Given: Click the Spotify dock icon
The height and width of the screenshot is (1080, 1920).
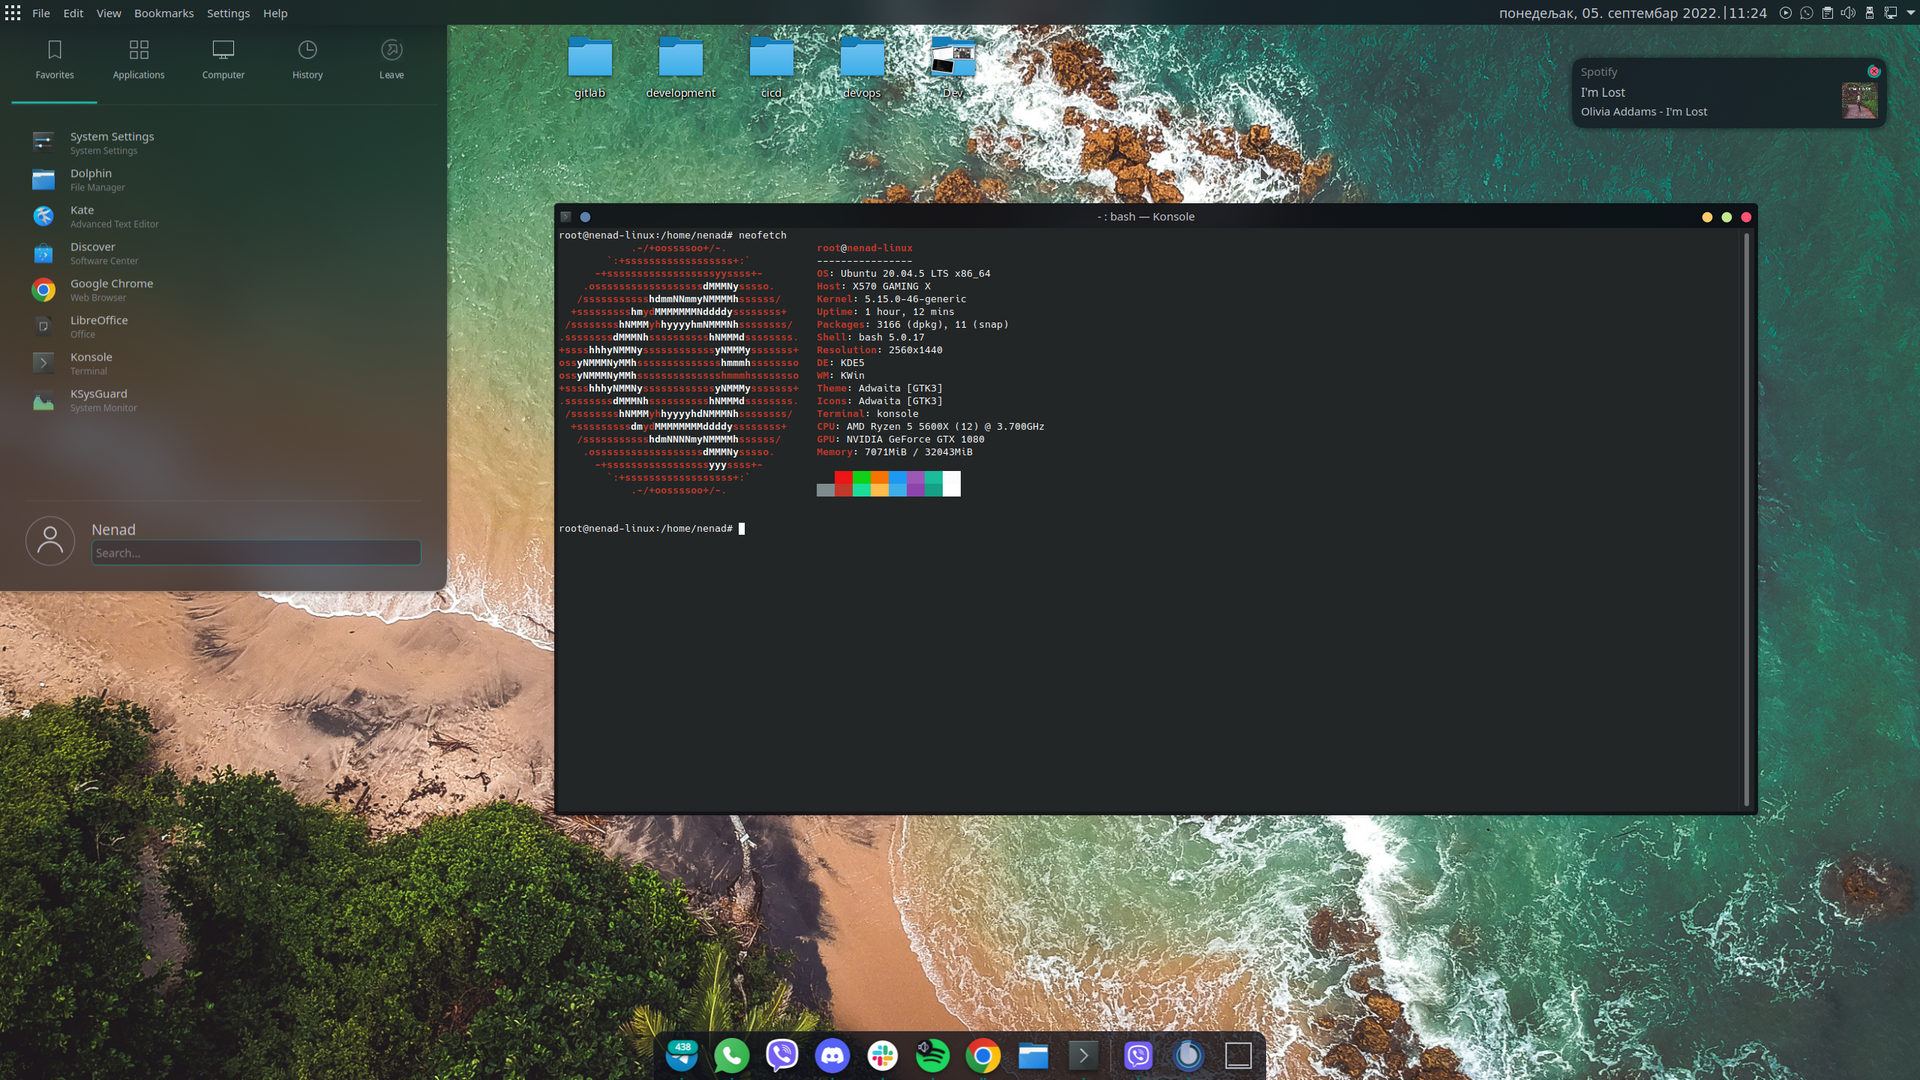Looking at the screenshot, I should click(932, 1055).
